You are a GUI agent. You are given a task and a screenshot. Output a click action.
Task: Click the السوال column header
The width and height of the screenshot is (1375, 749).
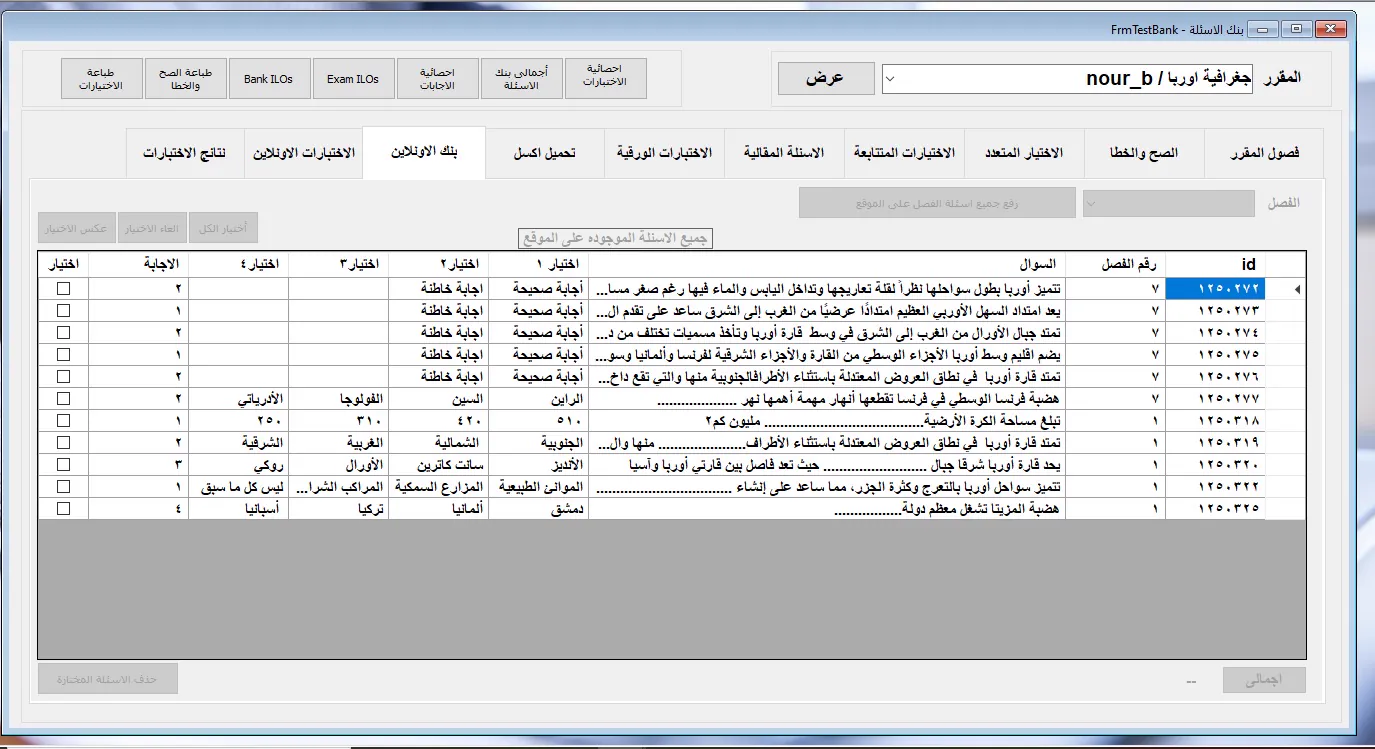tap(828, 264)
